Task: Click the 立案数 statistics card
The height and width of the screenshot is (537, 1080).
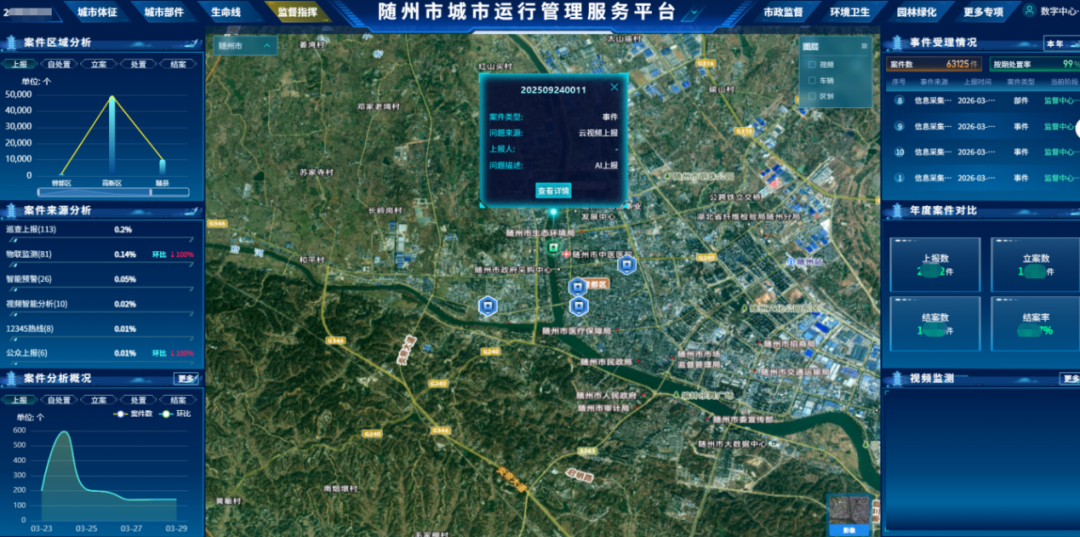Action: [x=1036, y=265]
